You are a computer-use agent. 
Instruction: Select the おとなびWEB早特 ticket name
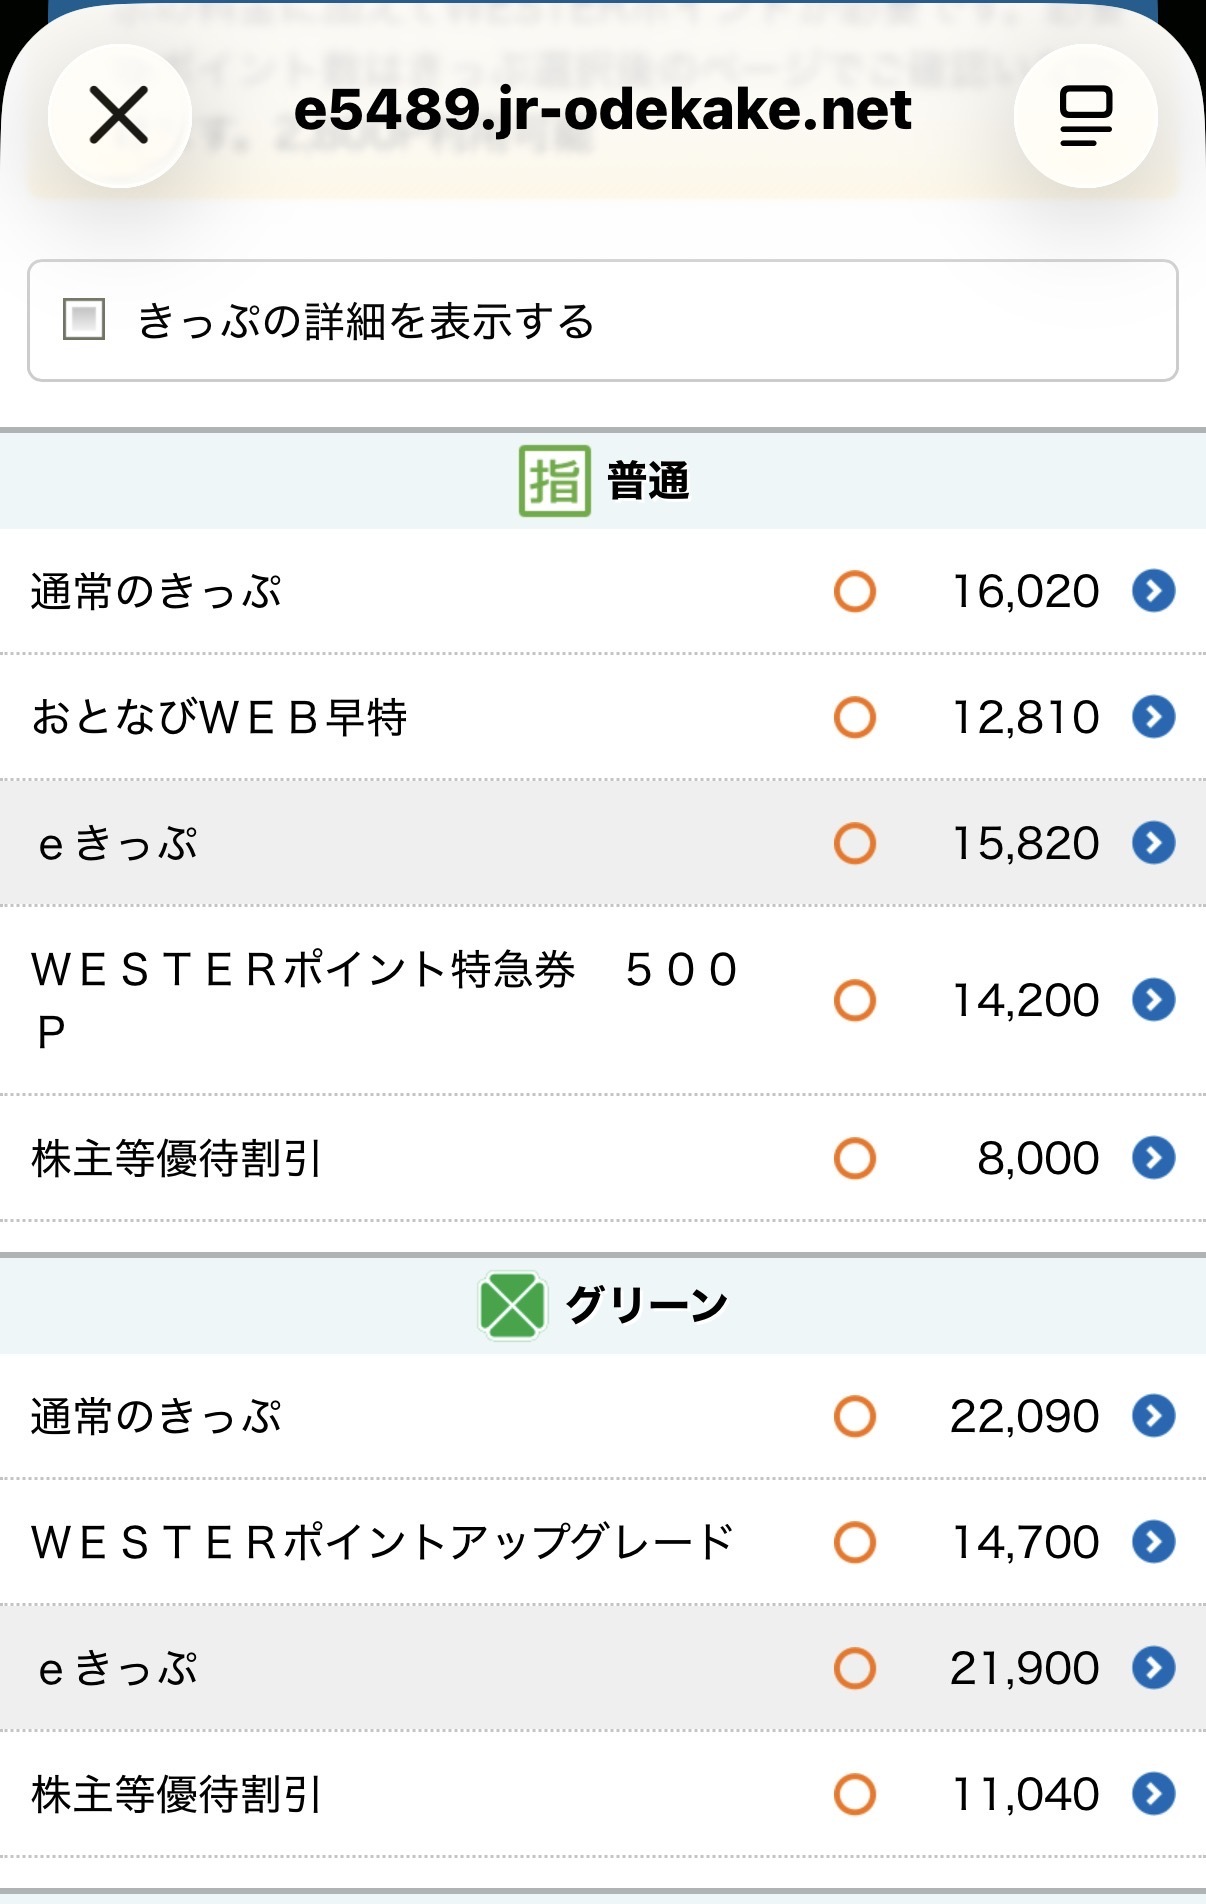219,717
